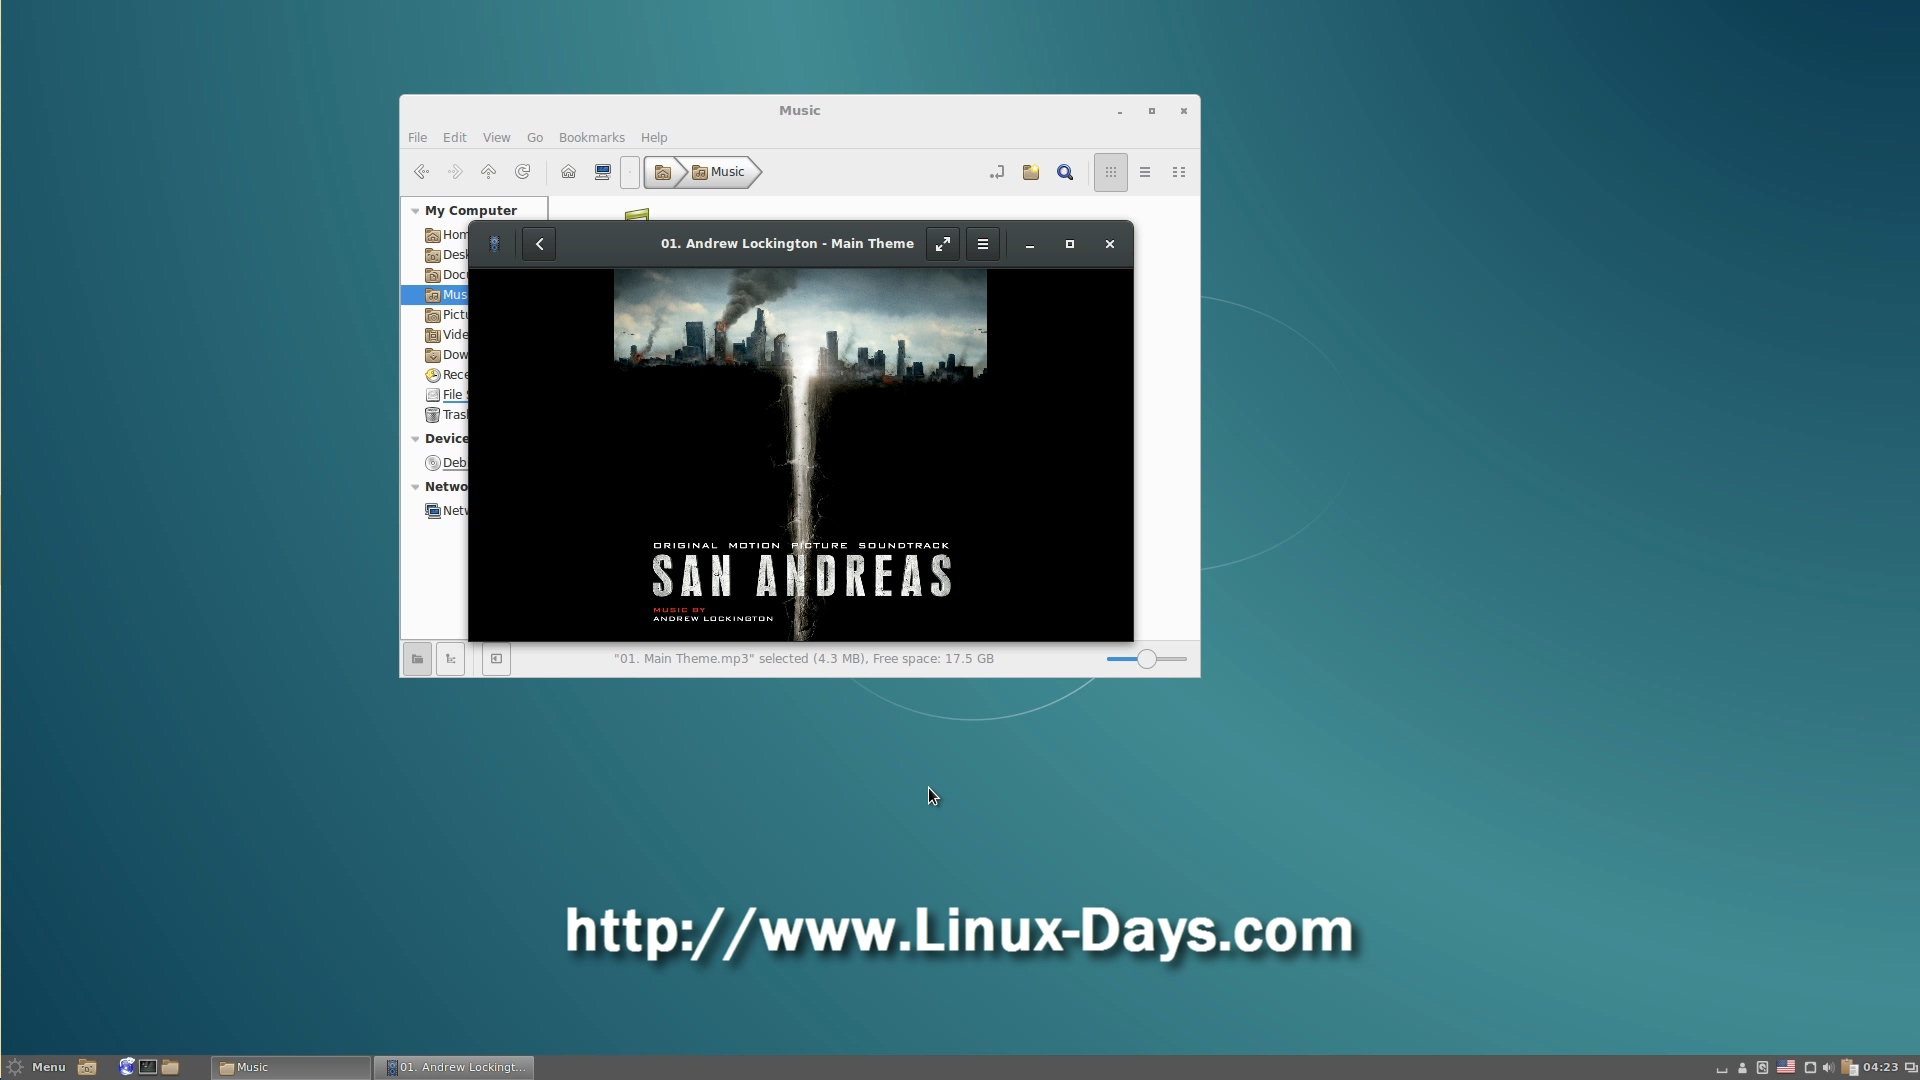
Task: Adjust the icon zoom slider
Action: (1147, 659)
